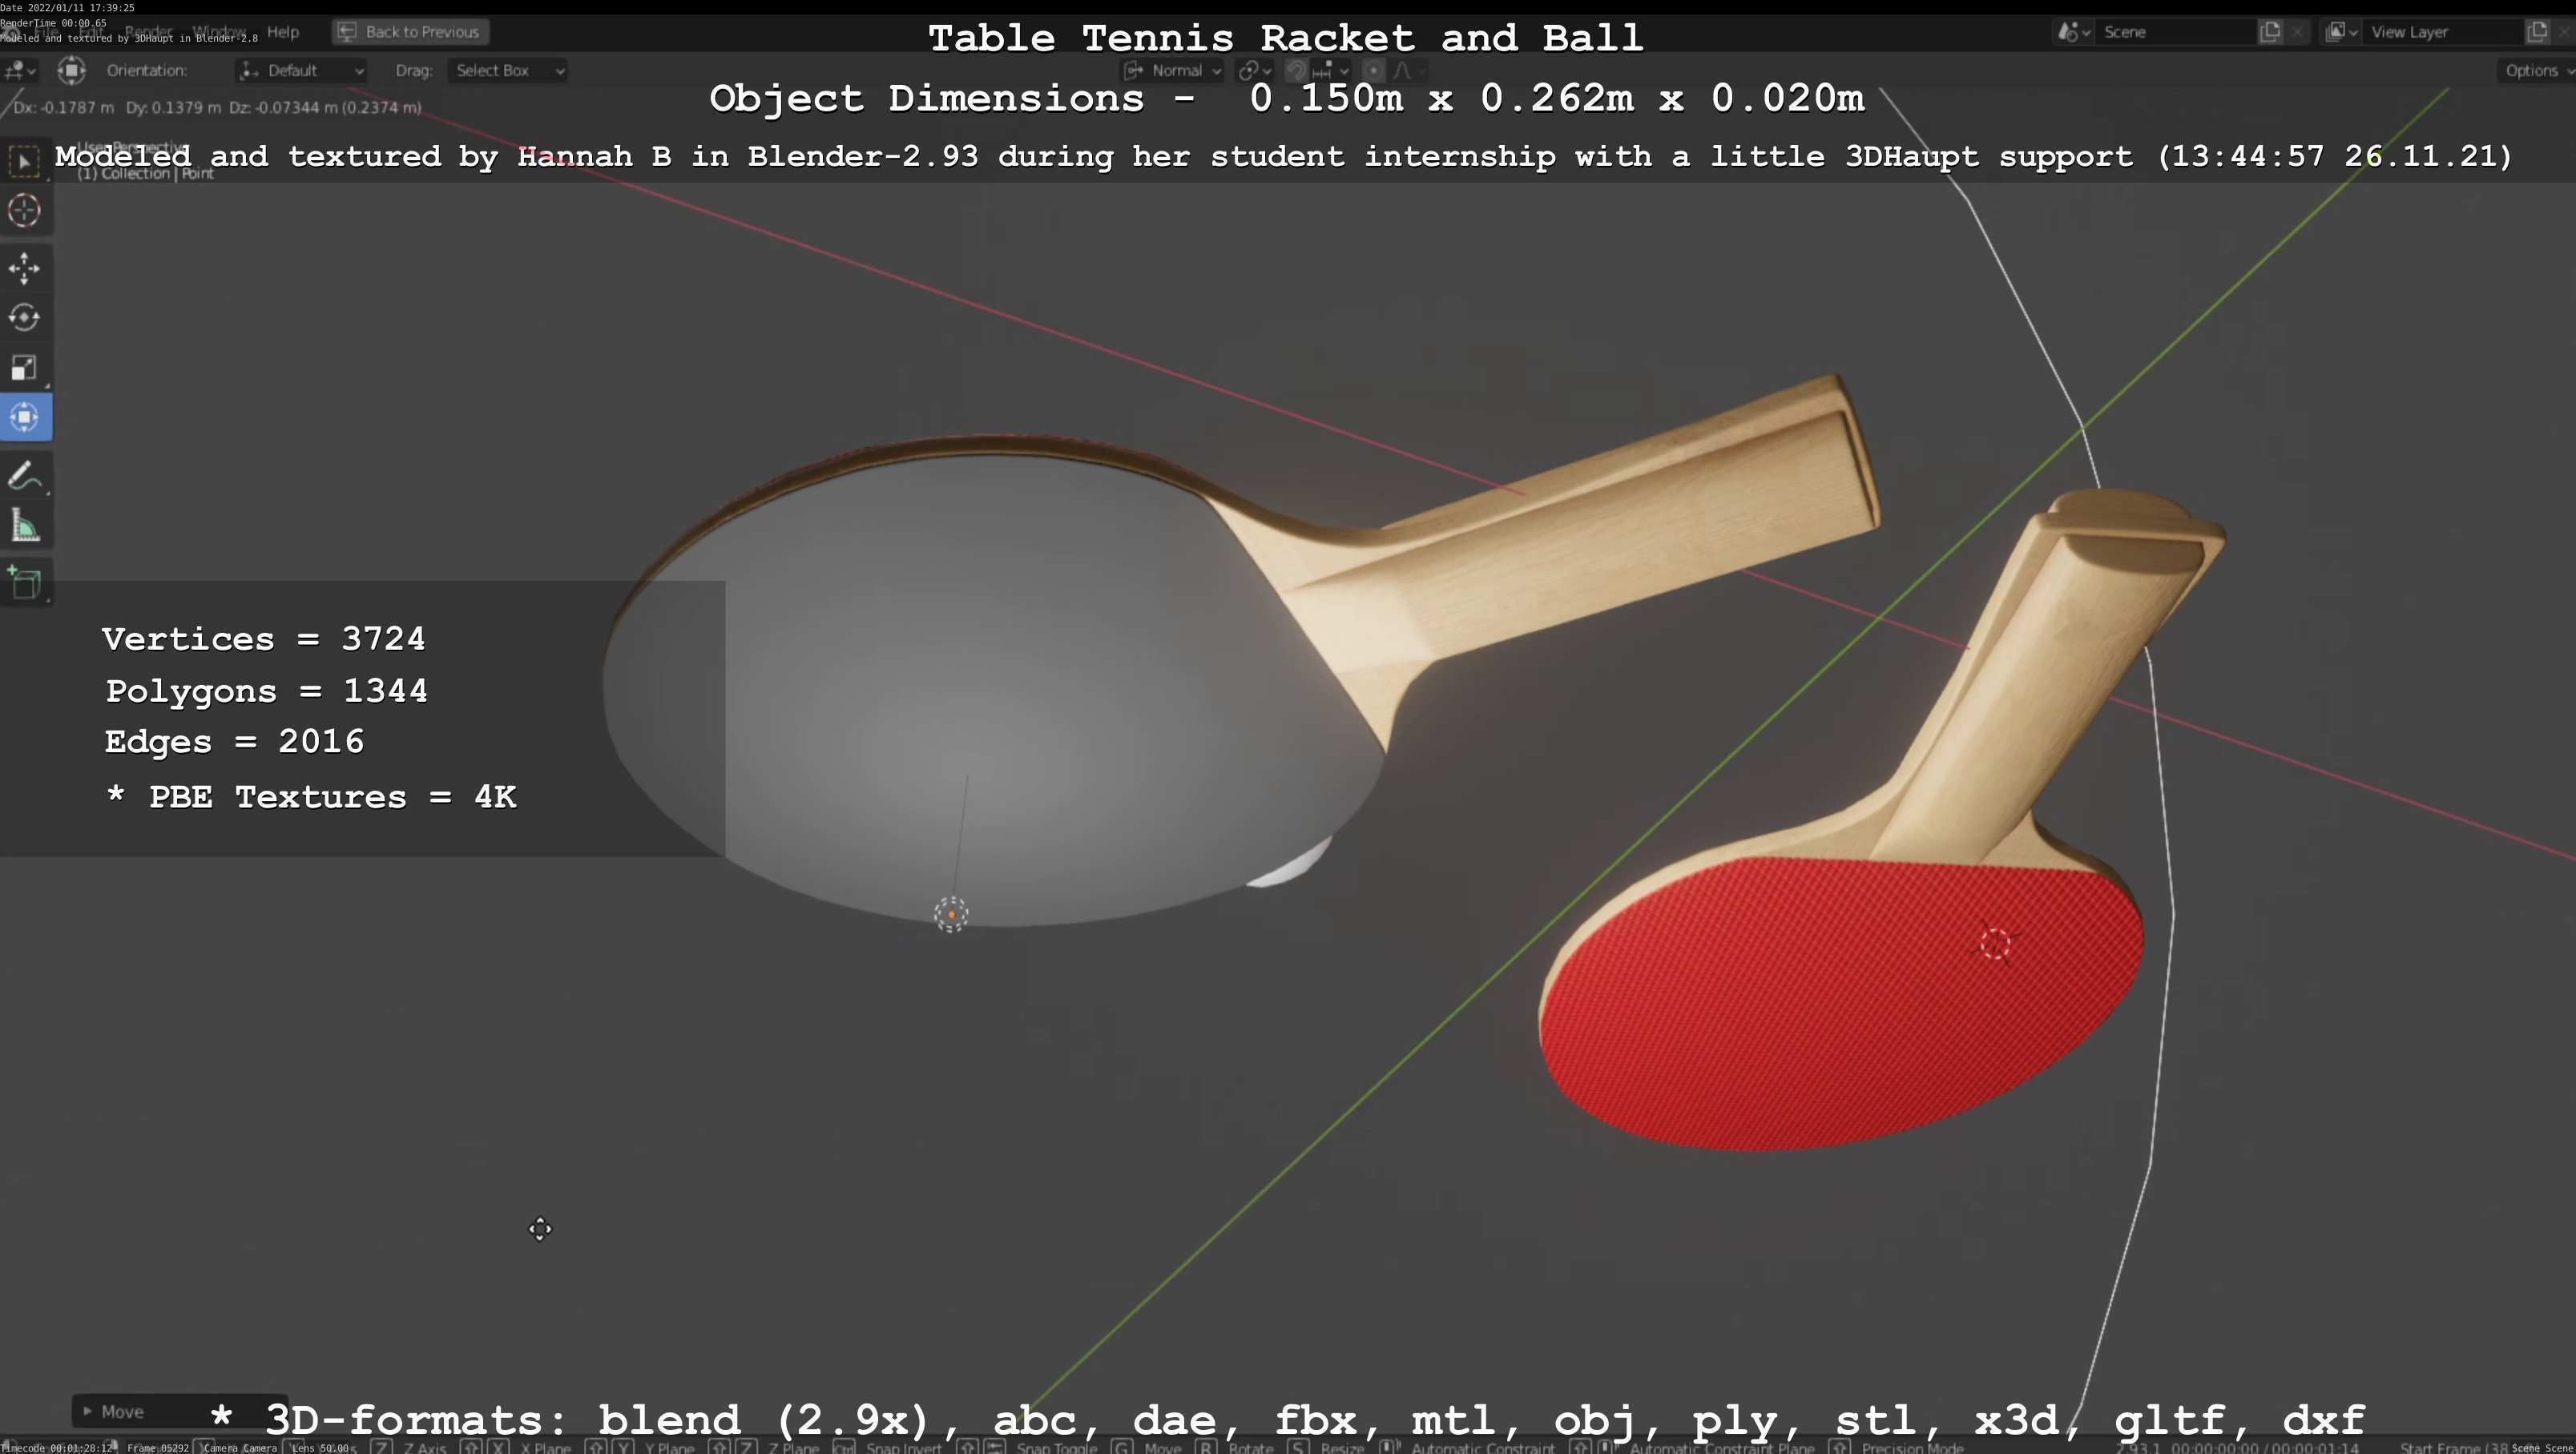The width and height of the screenshot is (2576, 1454).
Task: Click the Scene name field
Action: point(2176,32)
